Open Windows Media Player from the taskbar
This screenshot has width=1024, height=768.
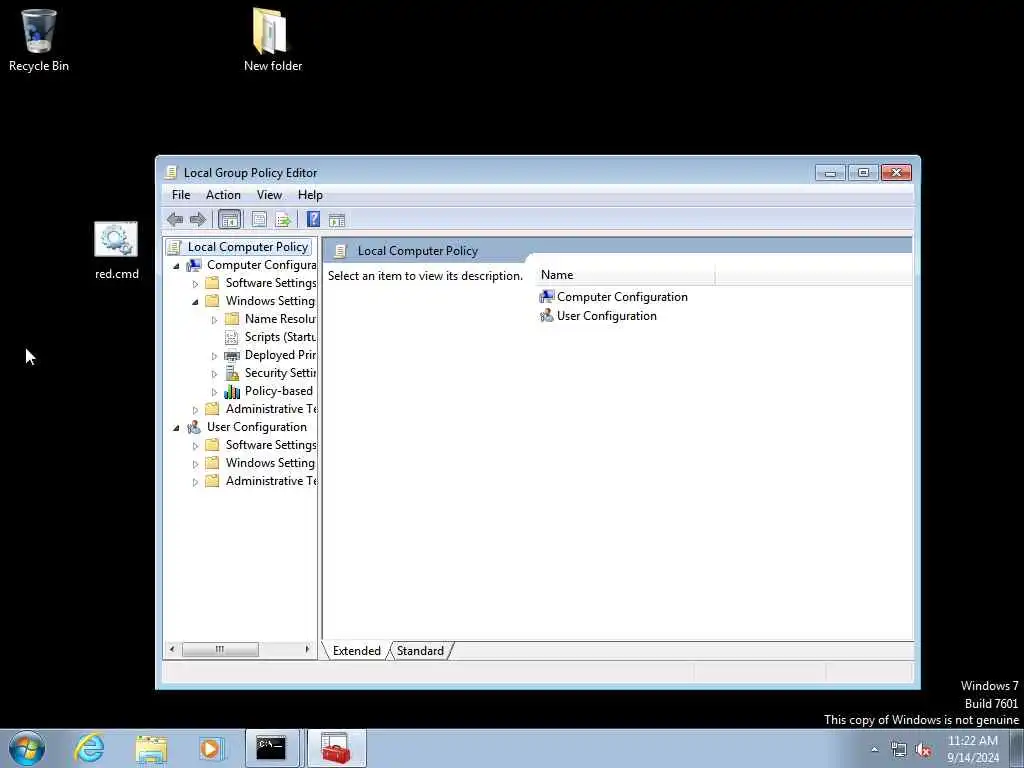(x=212, y=748)
